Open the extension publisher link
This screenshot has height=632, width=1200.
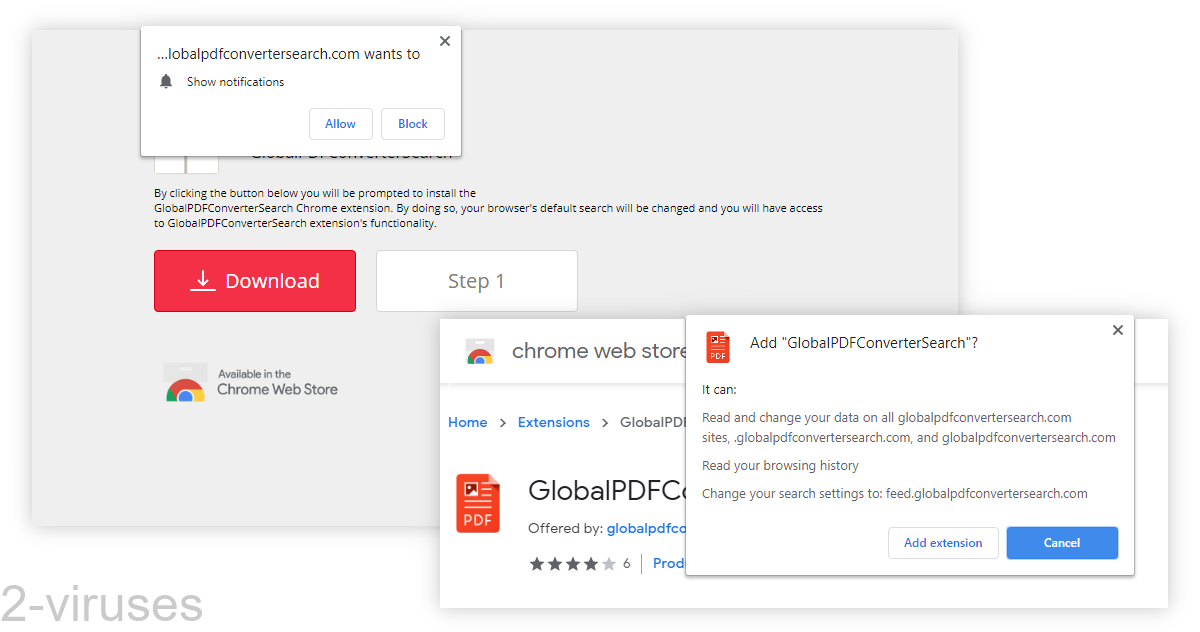tap(647, 527)
